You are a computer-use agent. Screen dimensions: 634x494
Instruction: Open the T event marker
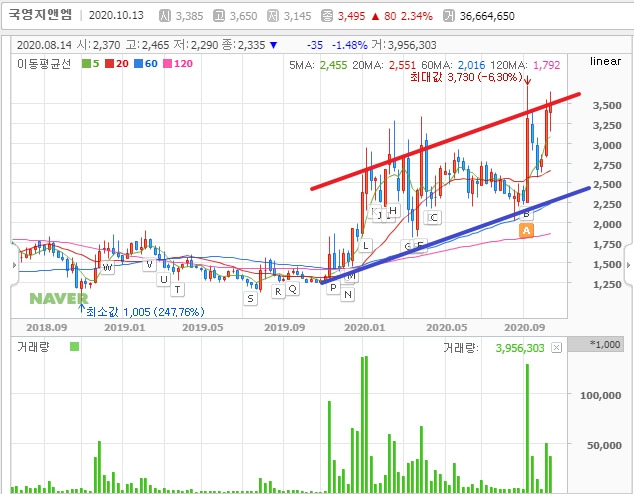(177, 289)
